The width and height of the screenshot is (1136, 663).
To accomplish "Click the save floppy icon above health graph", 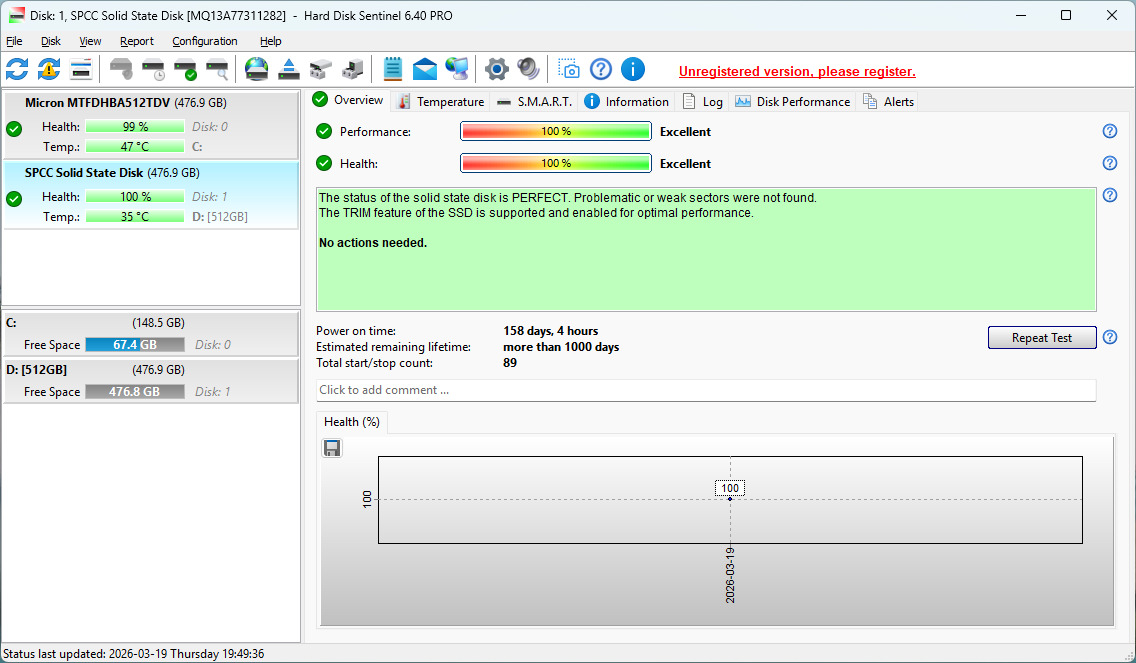I will [332, 449].
